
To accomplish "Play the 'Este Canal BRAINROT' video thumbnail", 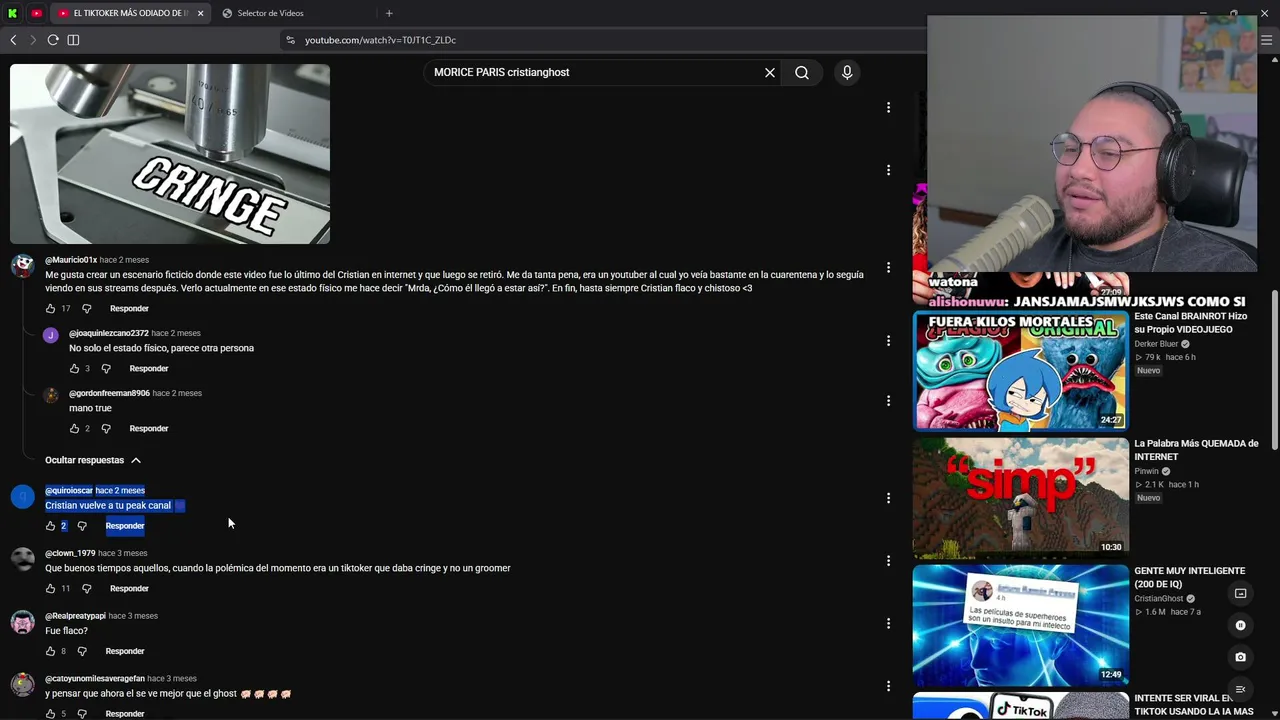I will [x=1020, y=370].
